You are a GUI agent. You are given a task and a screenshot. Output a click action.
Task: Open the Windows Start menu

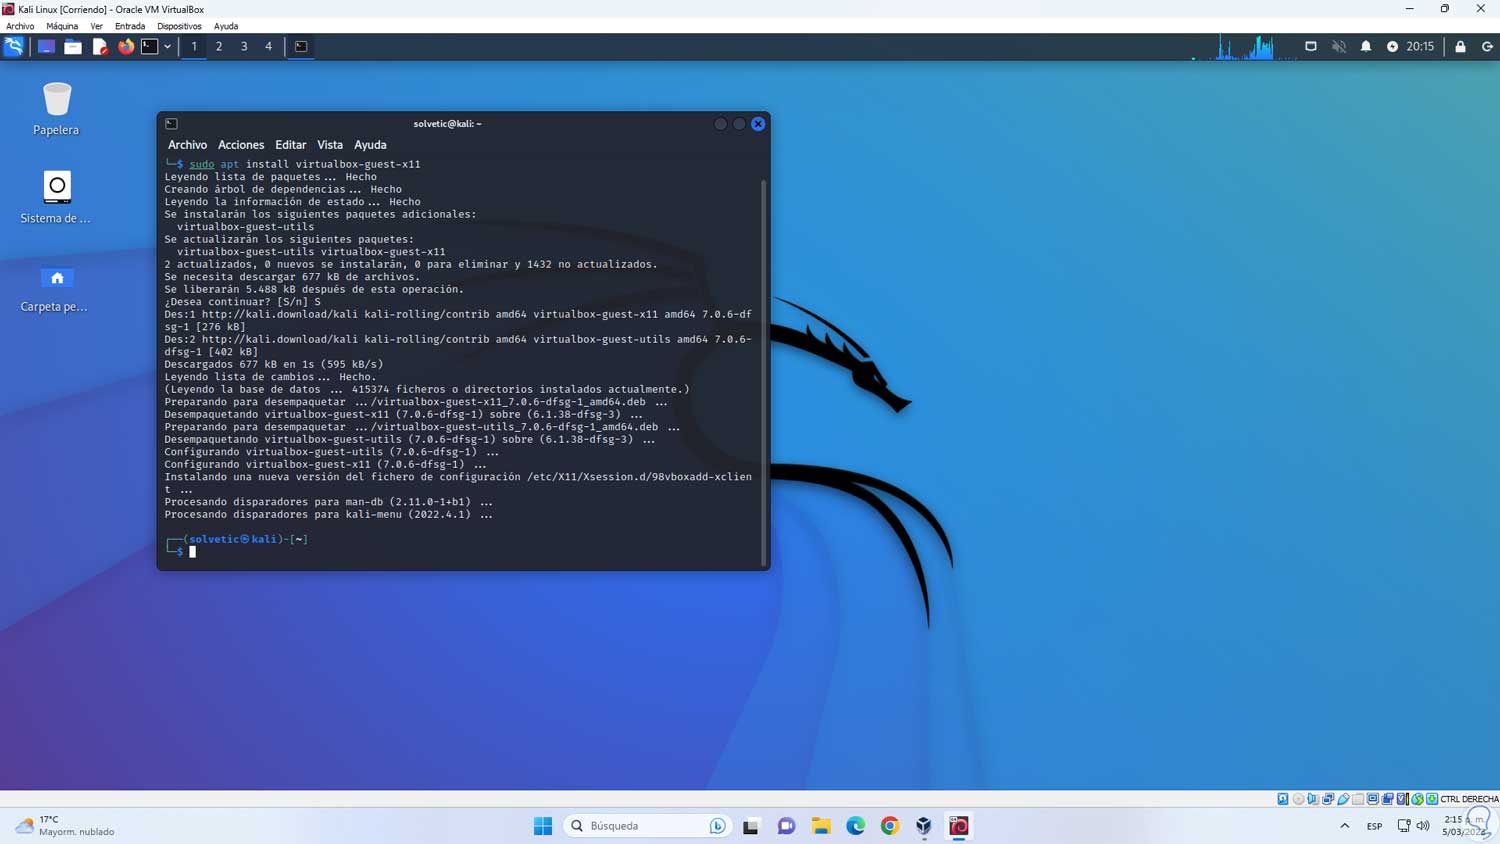point(543,826)
